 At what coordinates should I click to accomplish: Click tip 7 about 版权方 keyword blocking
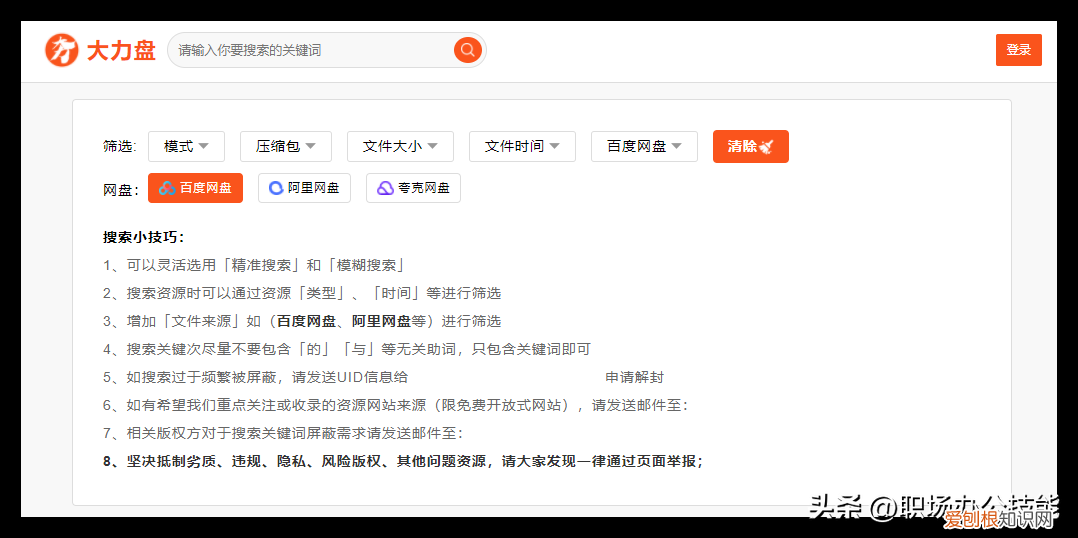[x=283, y=434]
